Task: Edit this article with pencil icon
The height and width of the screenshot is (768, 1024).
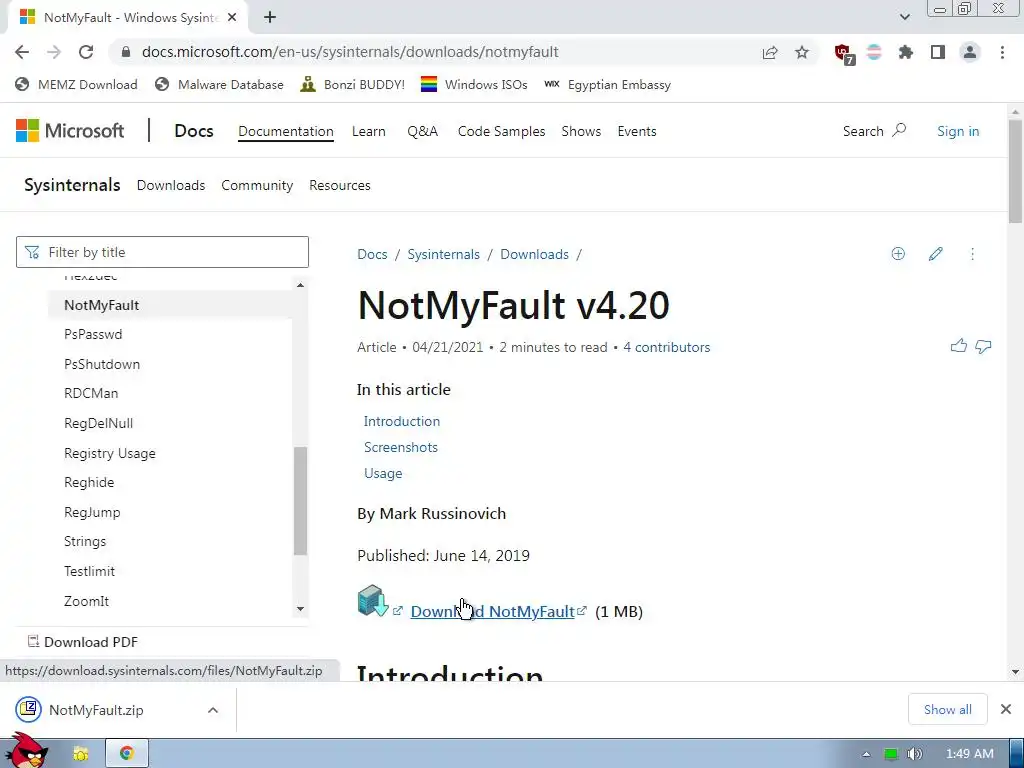Action: tap(935, 254)
